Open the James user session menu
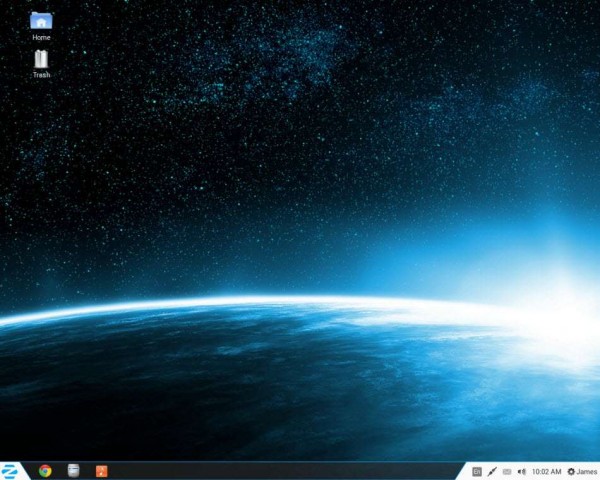Image resolution: width=600 pixels, height=480 pixels. click(x=582, y=472)
